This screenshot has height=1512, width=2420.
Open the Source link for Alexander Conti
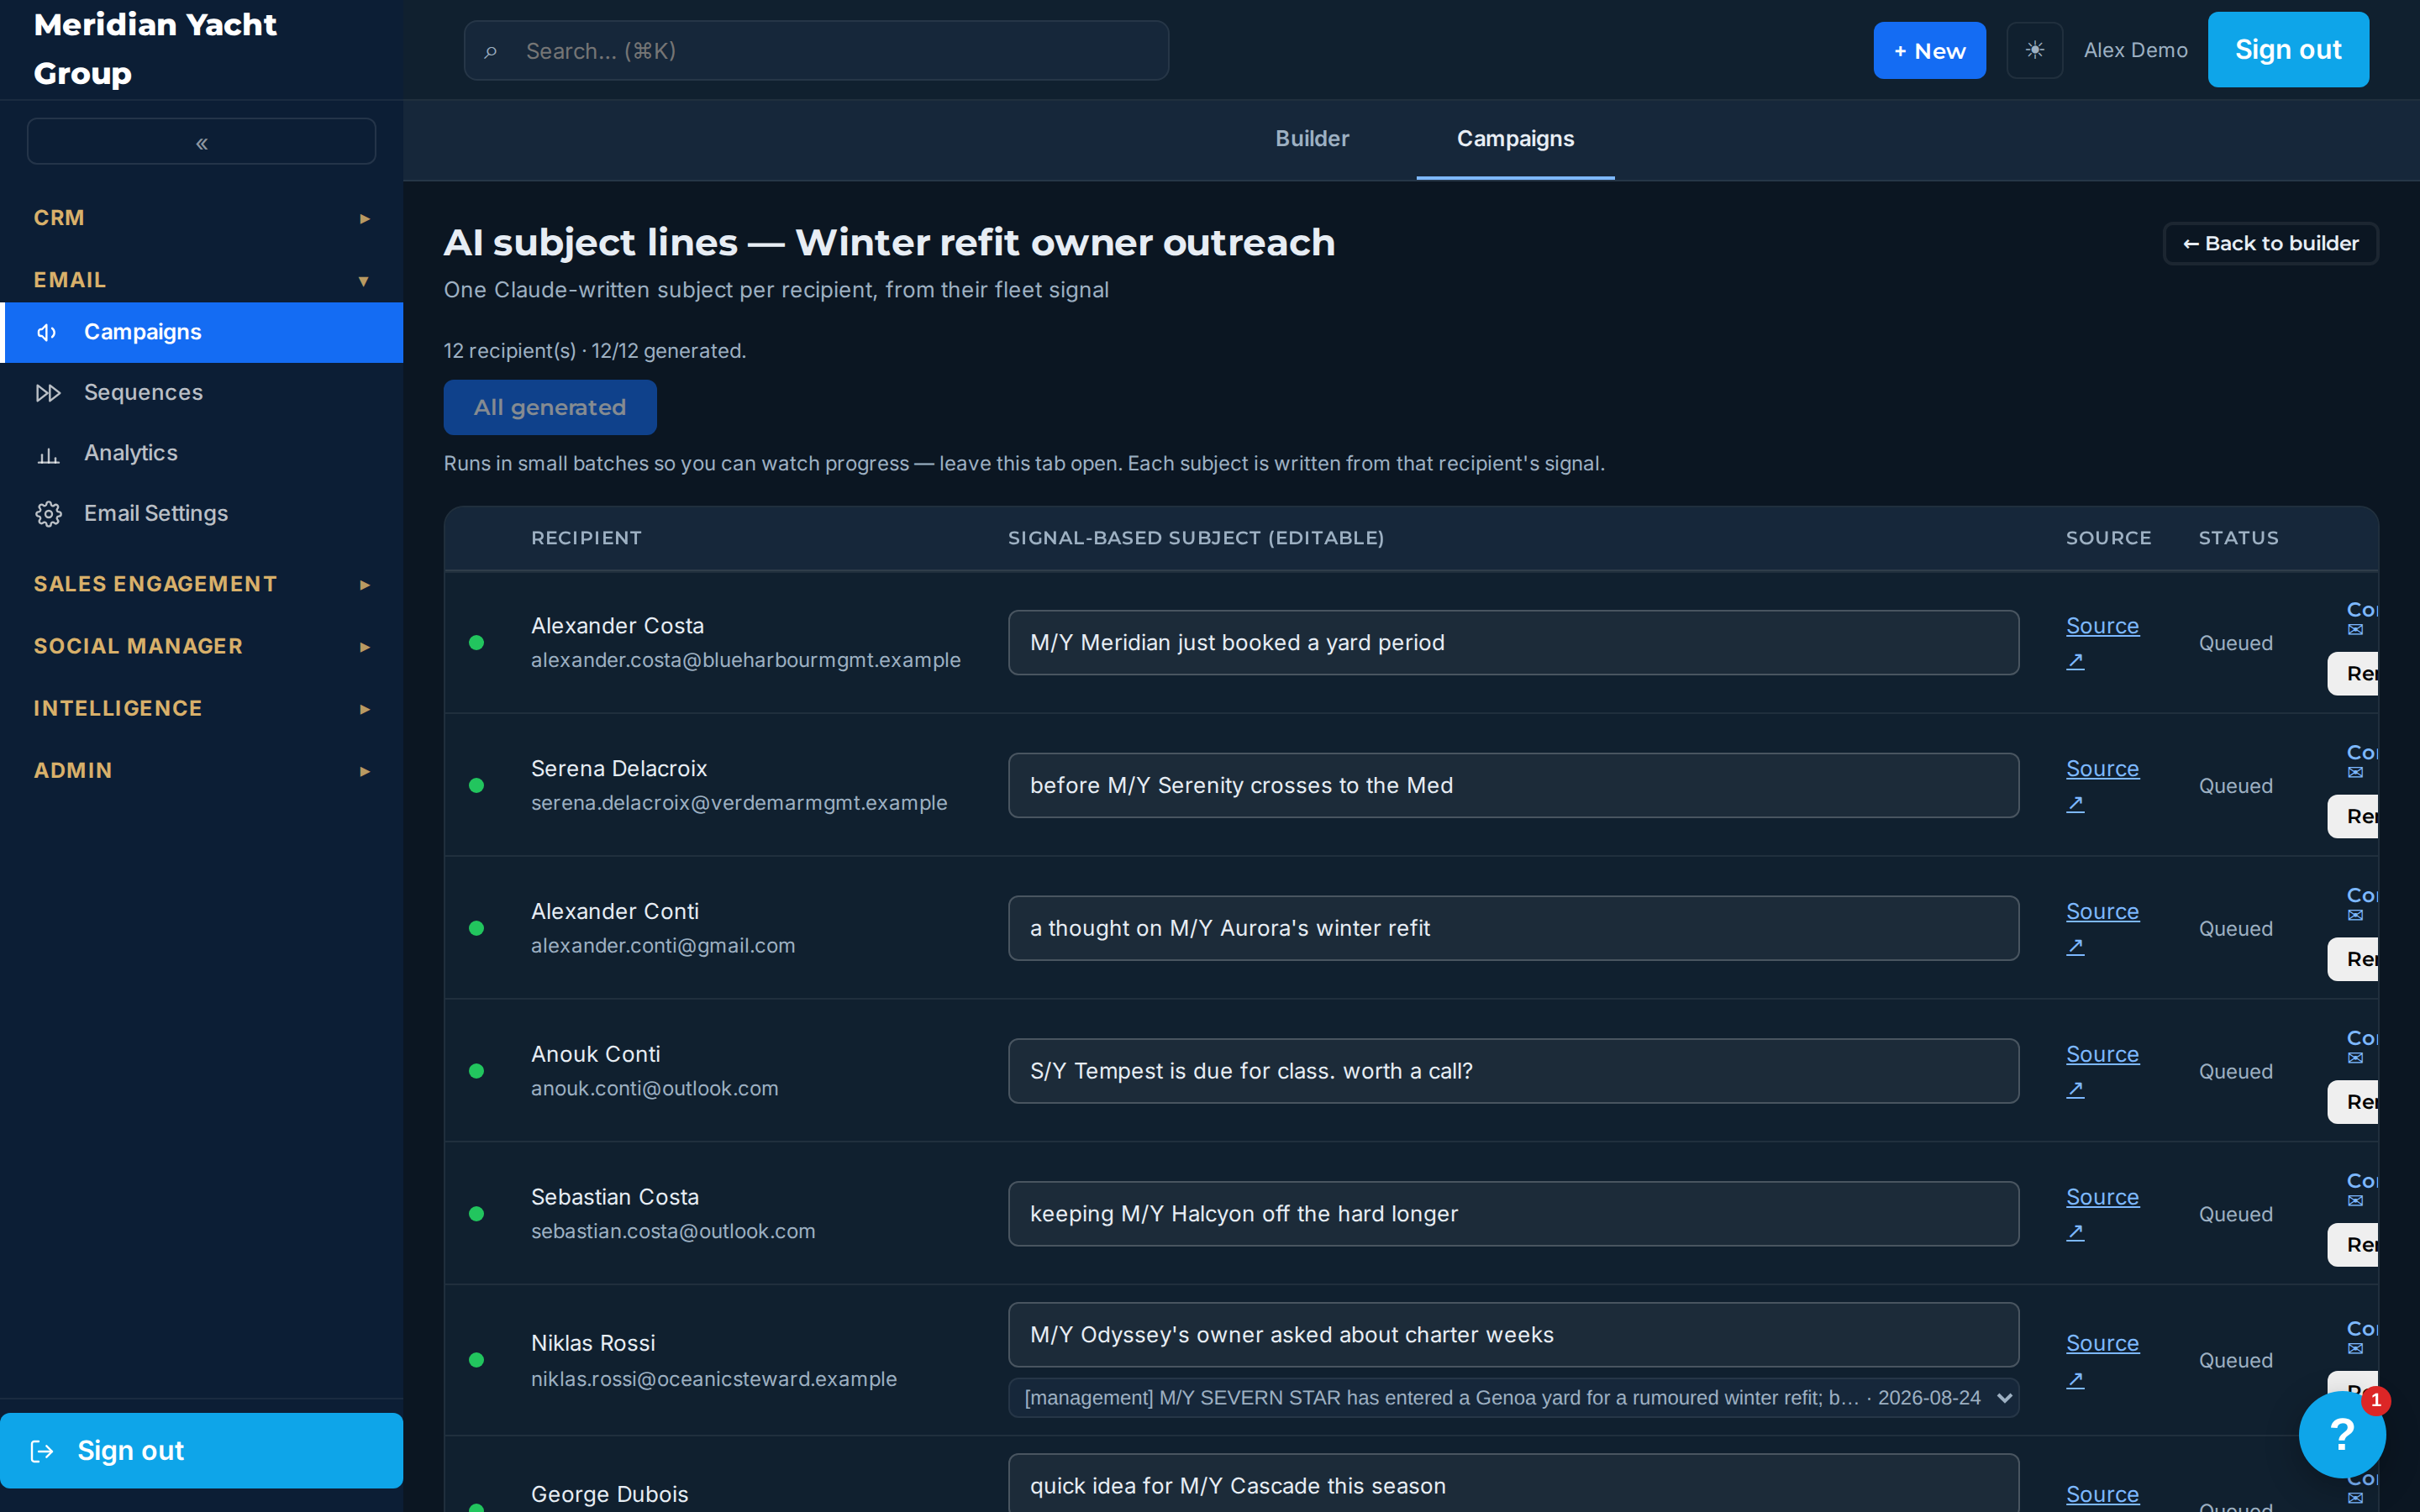(x=2102, y=911)
